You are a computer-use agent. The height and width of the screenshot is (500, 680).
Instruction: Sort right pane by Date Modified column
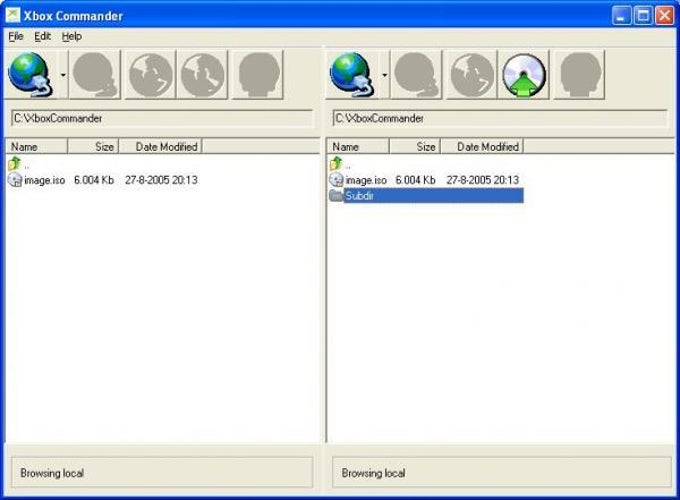482,147
